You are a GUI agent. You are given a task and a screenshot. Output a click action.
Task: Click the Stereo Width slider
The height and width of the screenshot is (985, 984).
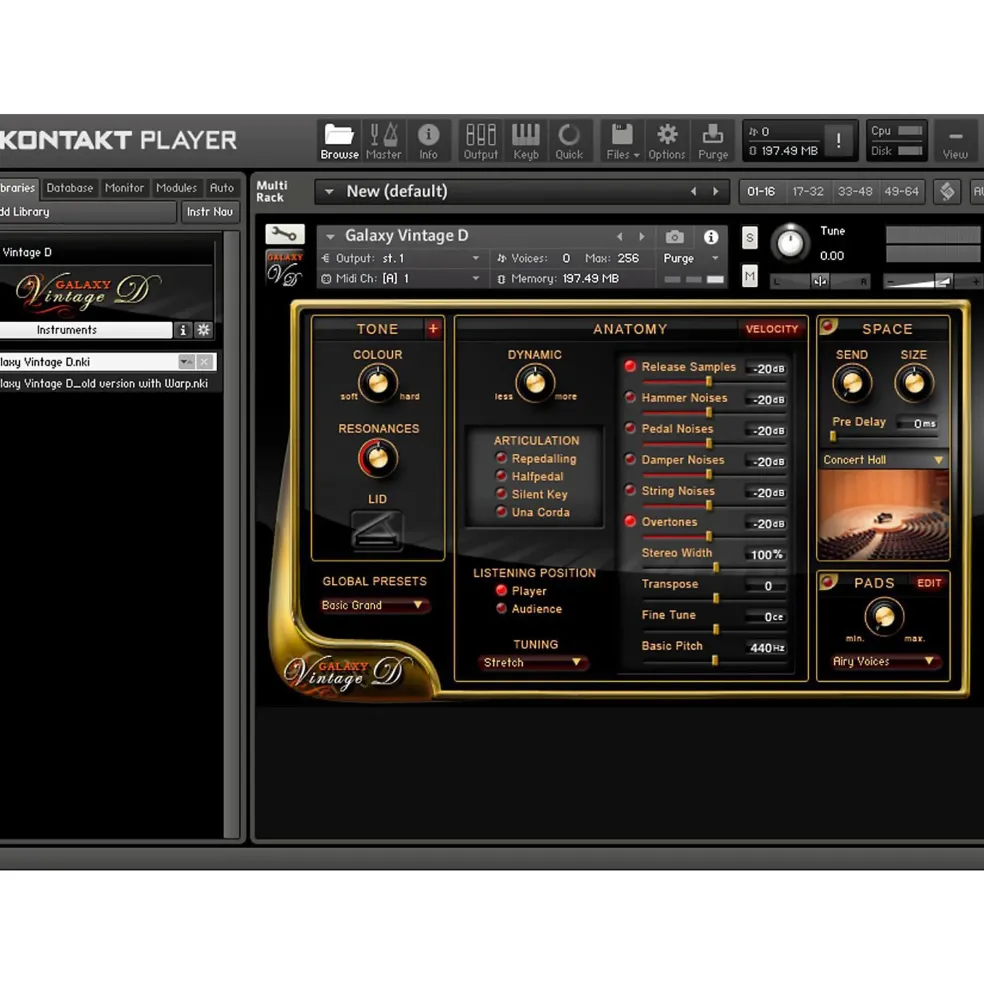click(x=714, y=567)
